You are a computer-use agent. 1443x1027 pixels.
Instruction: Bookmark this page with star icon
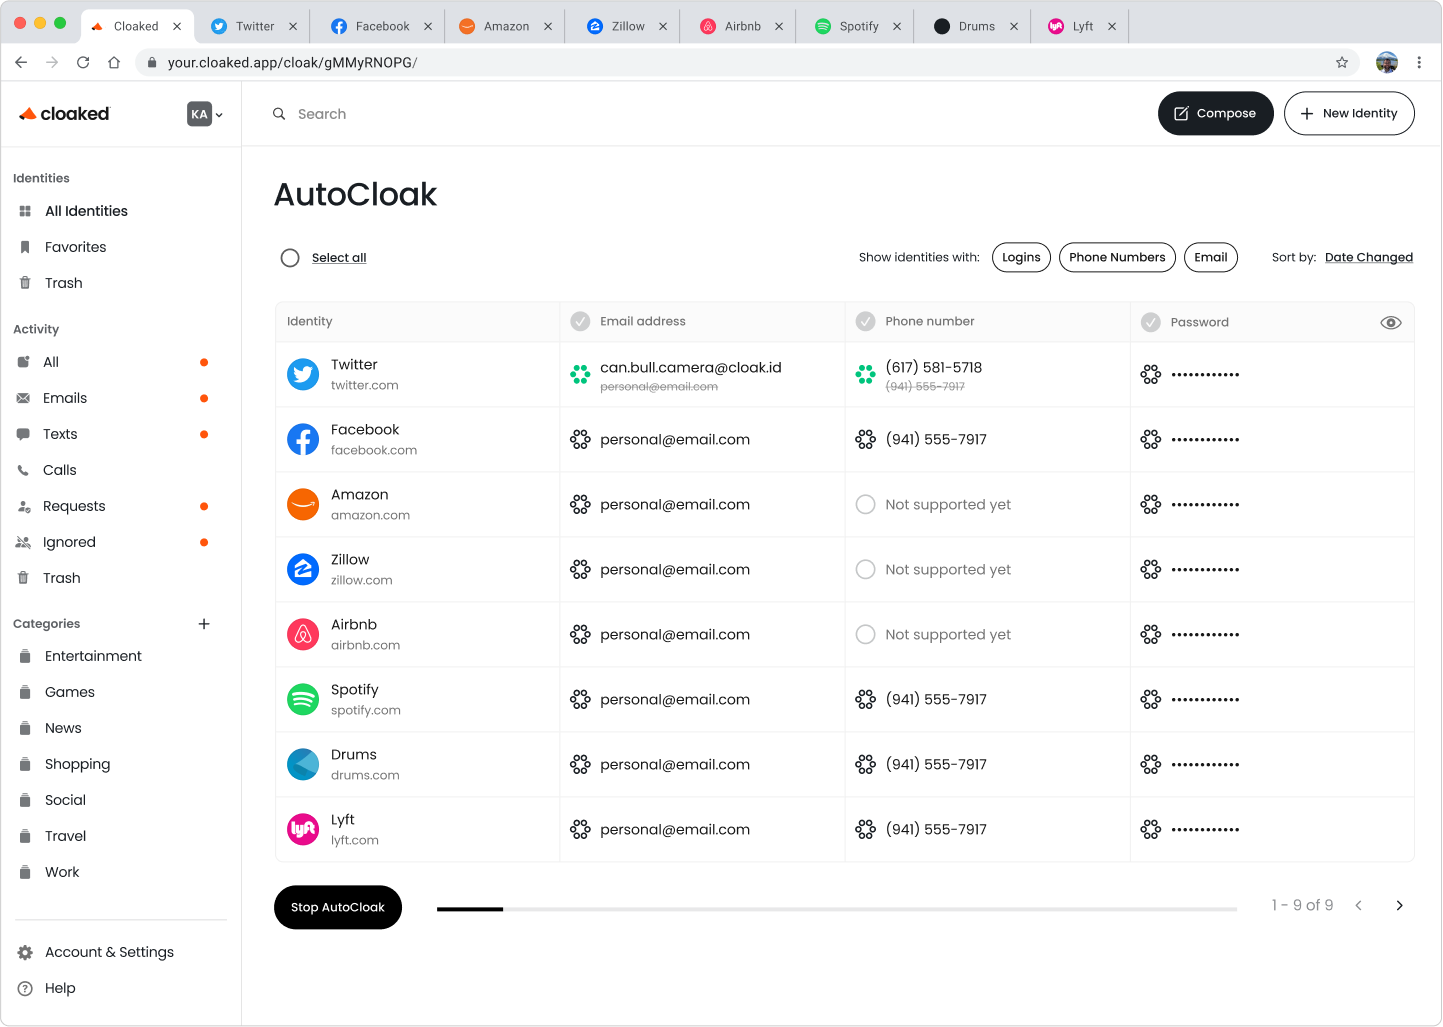[1342, 62]
